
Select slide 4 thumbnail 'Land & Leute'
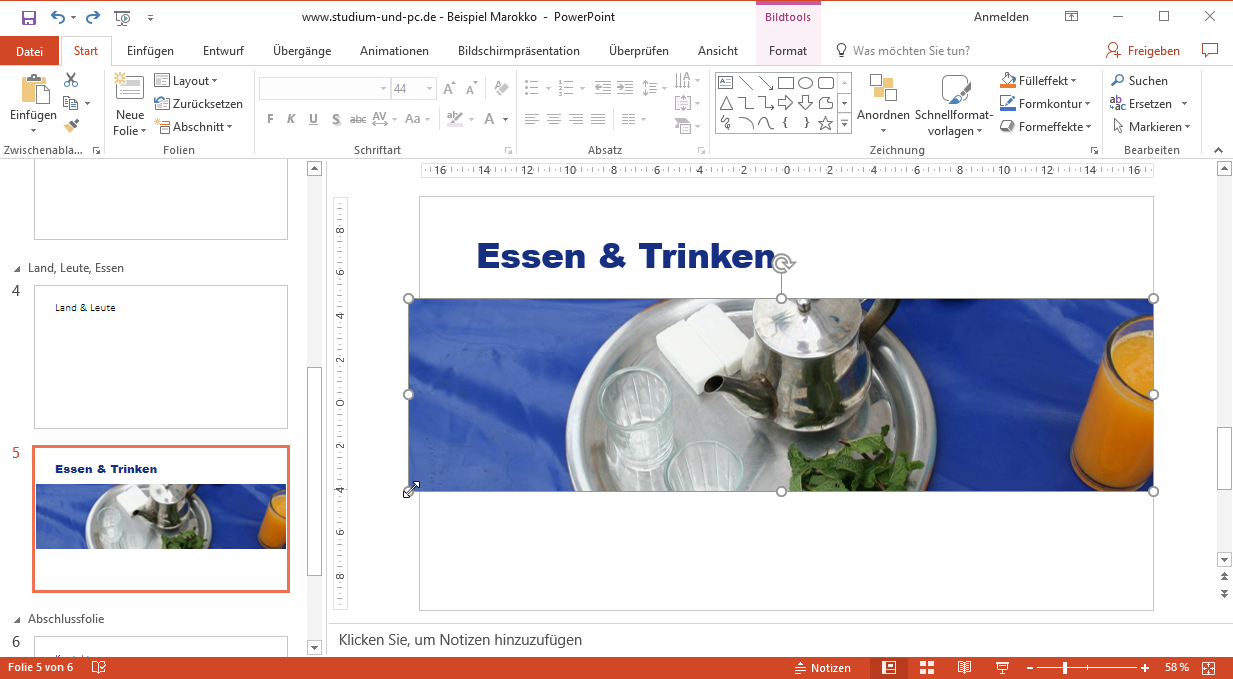click(x=161, y=357)
